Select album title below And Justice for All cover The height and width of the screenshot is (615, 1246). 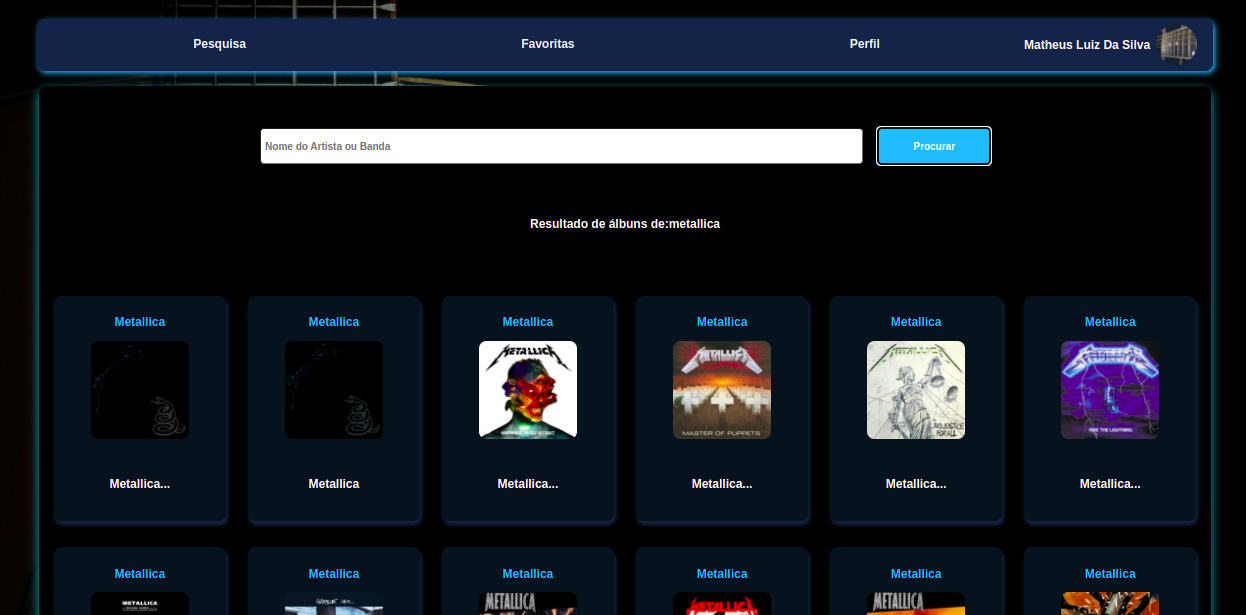(x=916, y=484)
